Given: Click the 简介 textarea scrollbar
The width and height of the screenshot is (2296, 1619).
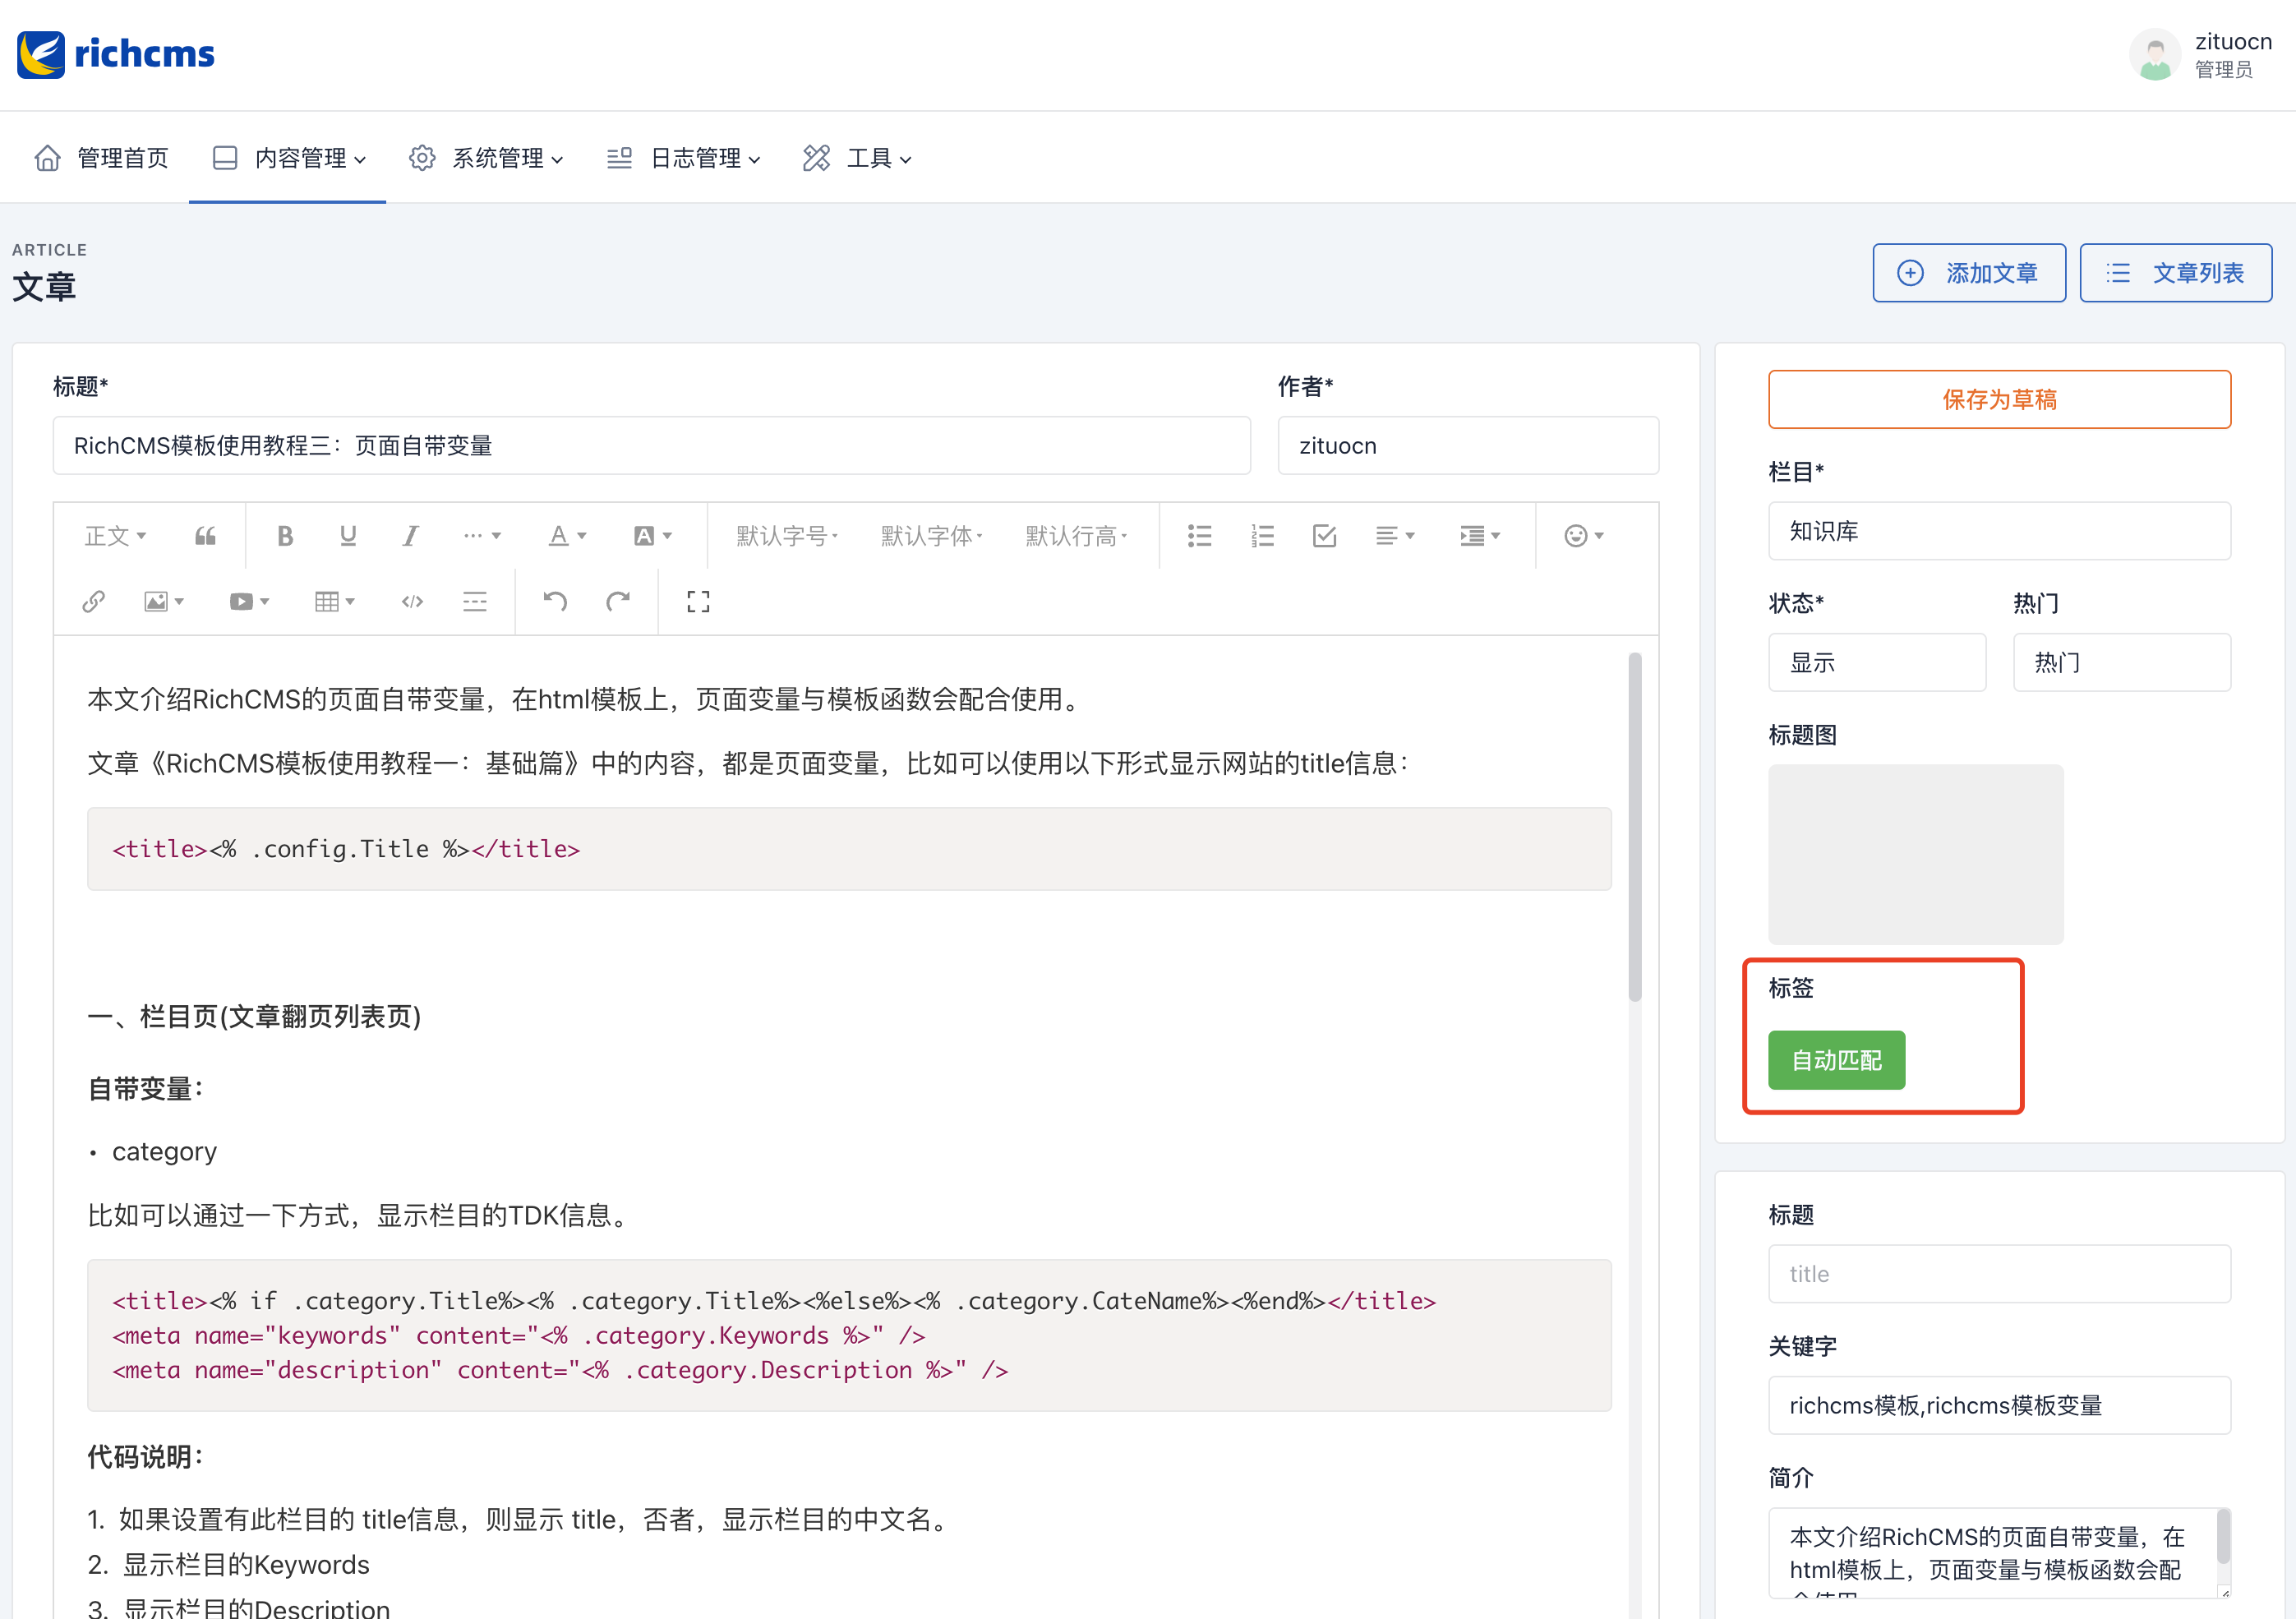Looking at the screenshot, I should [2223, 1536].
